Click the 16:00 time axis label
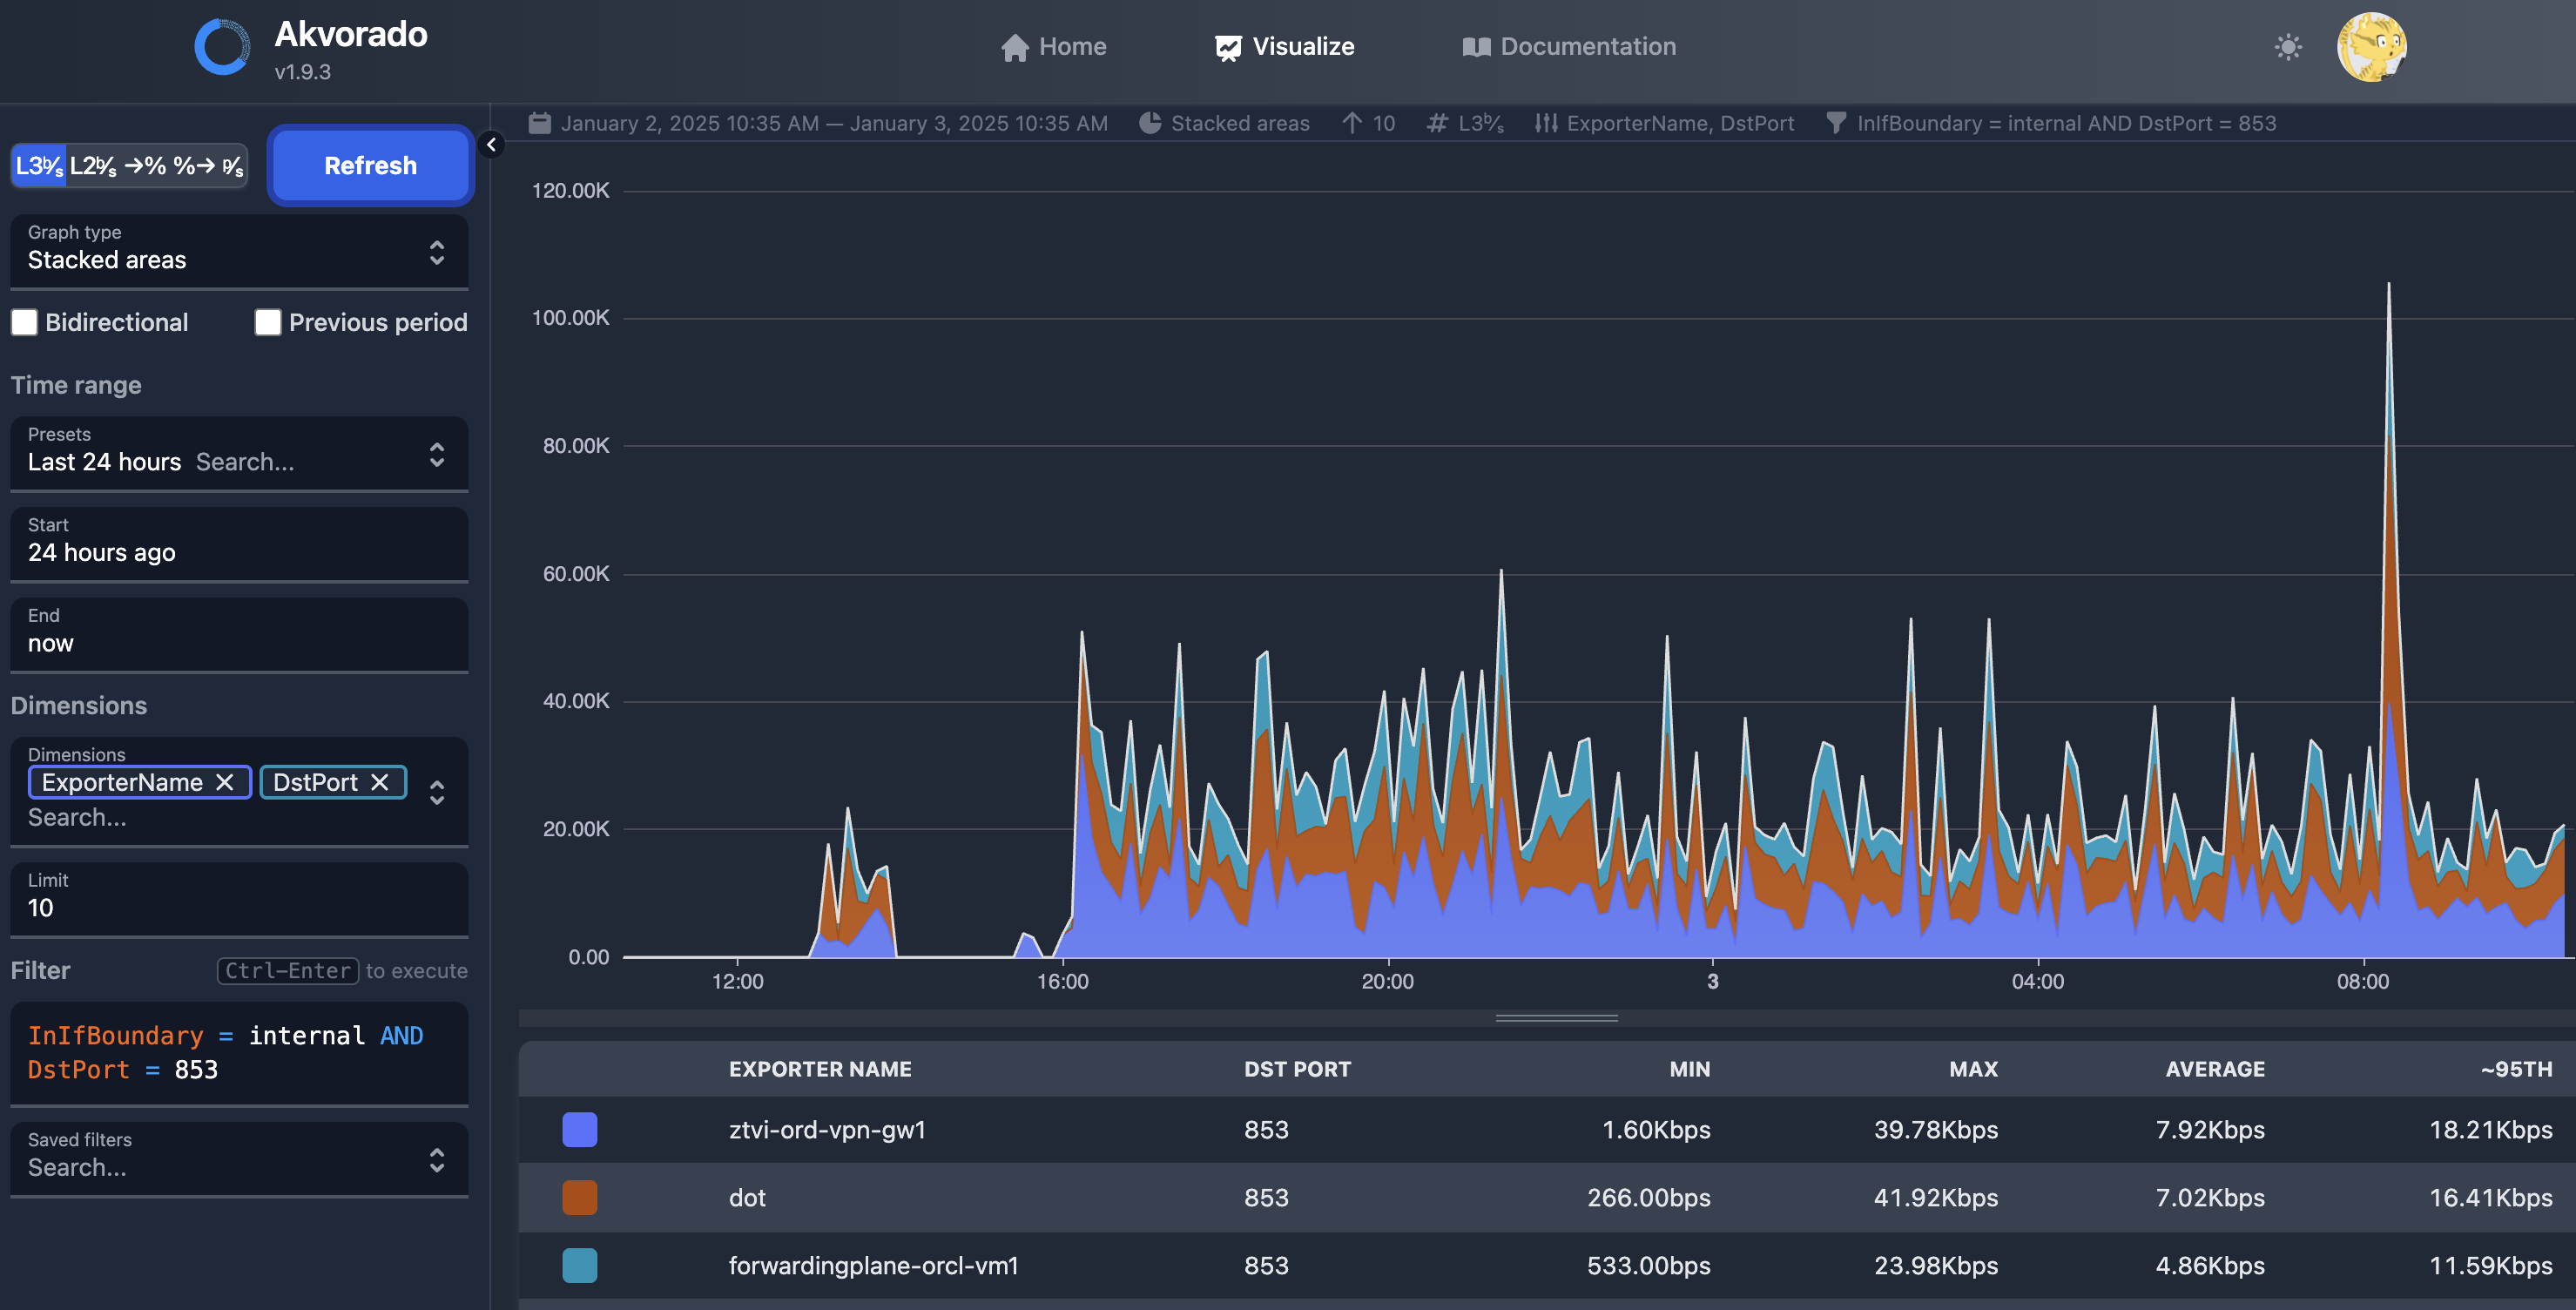2576x1310 pixels. pyautogui.click(x=1062, y=981)
